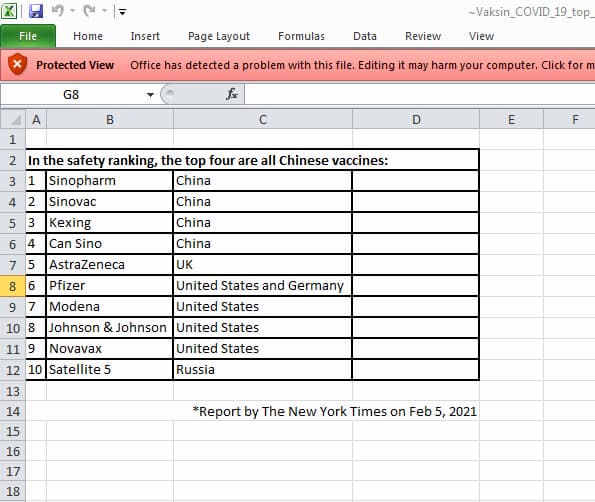Click the Sinopharm cell
The height and width of the screenshot is (502, 595).
click(110, 181)
